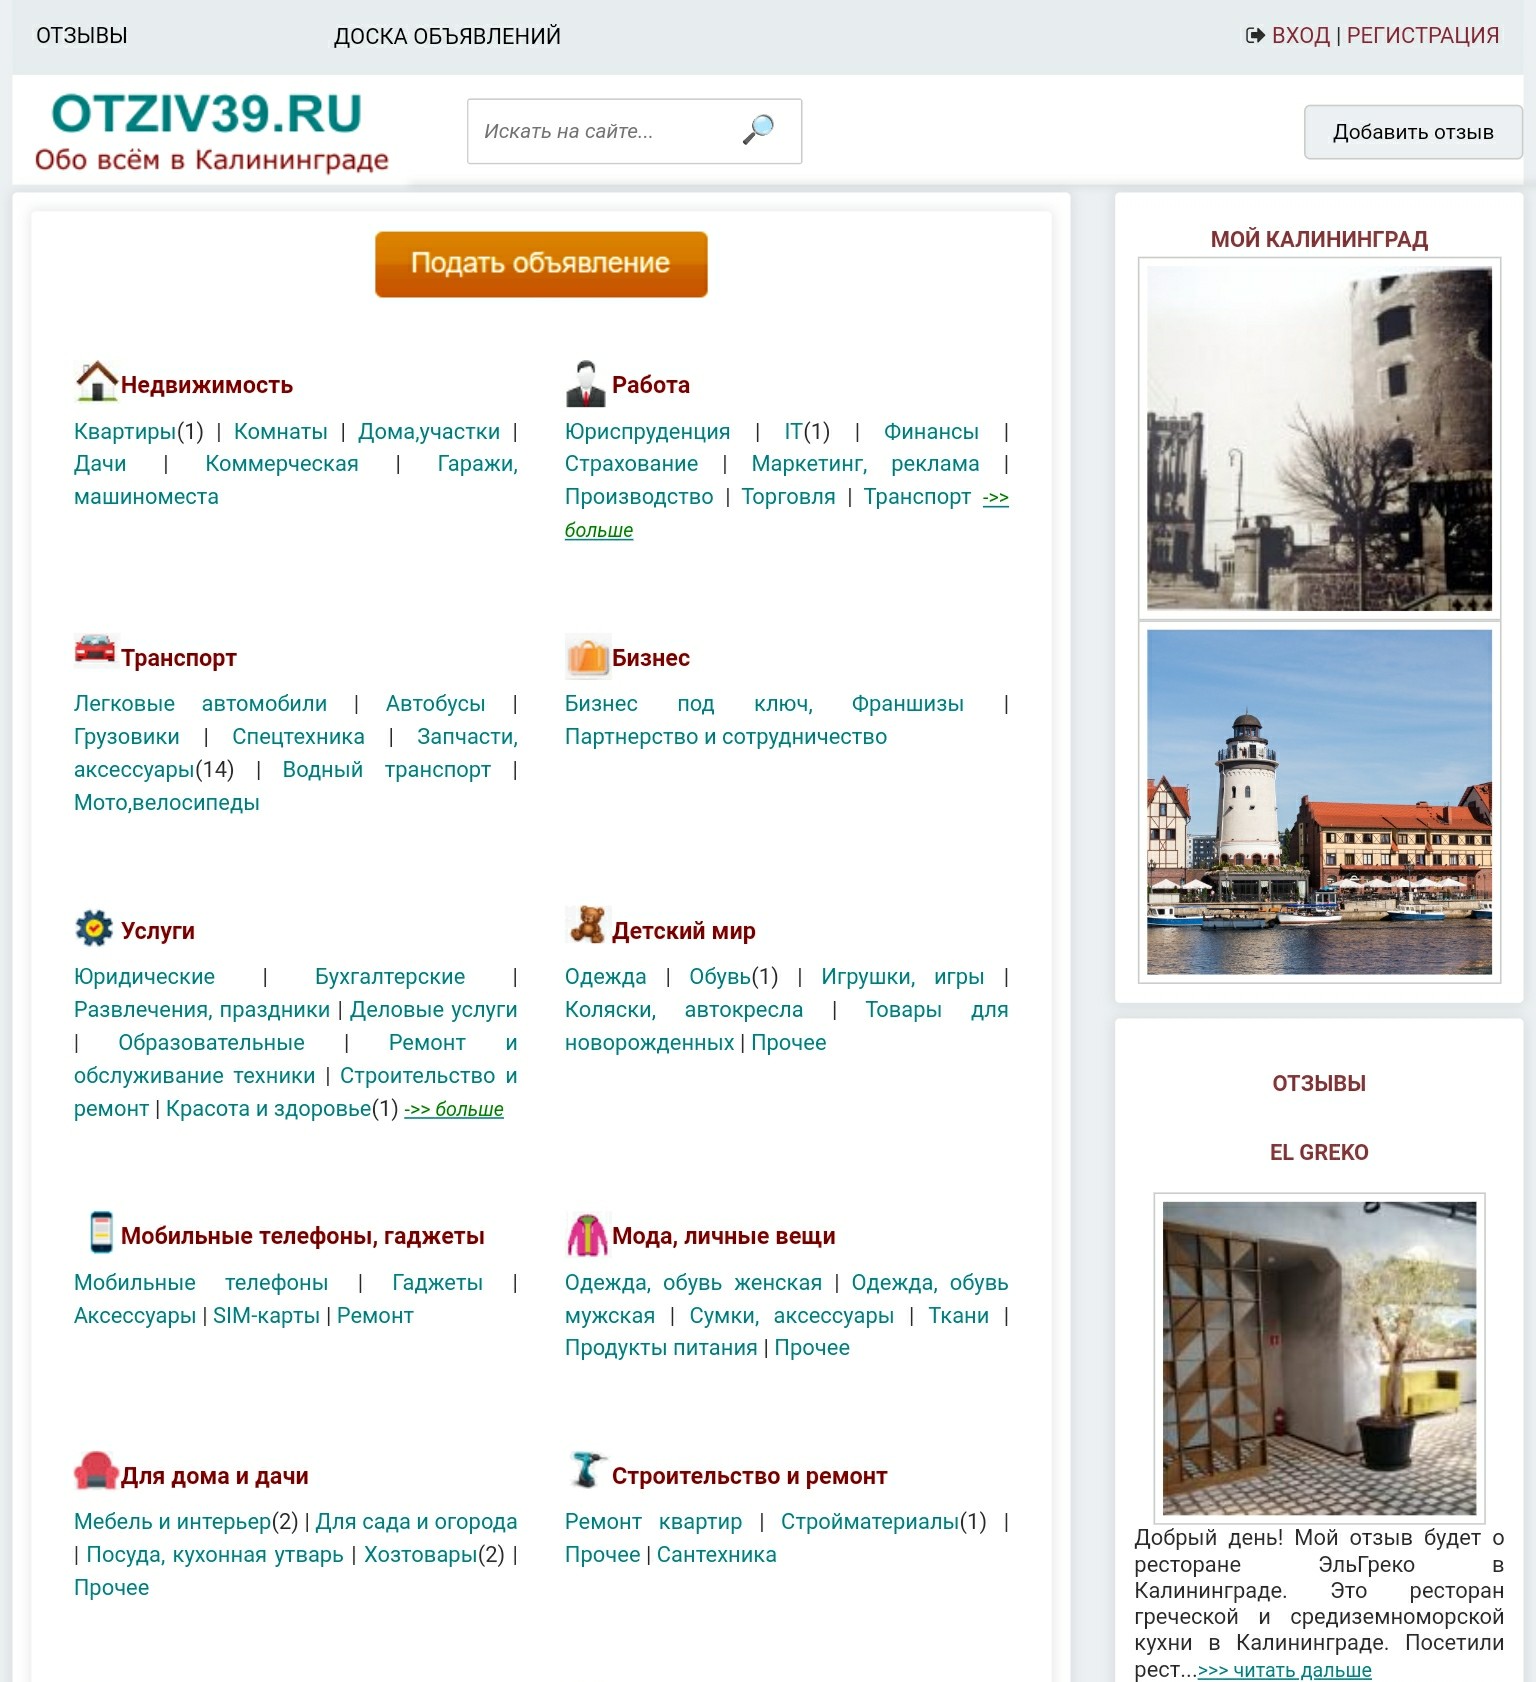Open the Детский мир category heading
1536x1682 pixels.
pyautogui.click(x=684, y=931)
